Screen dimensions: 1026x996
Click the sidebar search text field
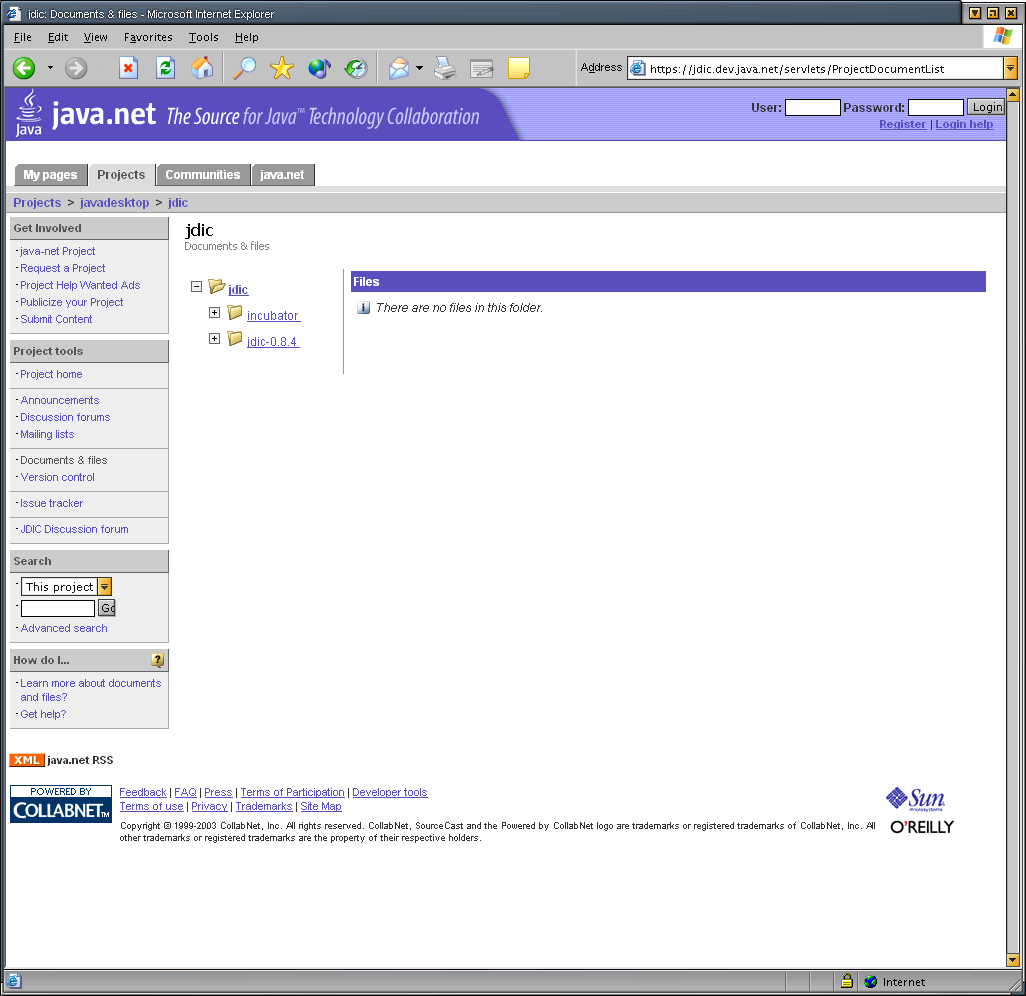pyautogui.click(x=58, y=608)
